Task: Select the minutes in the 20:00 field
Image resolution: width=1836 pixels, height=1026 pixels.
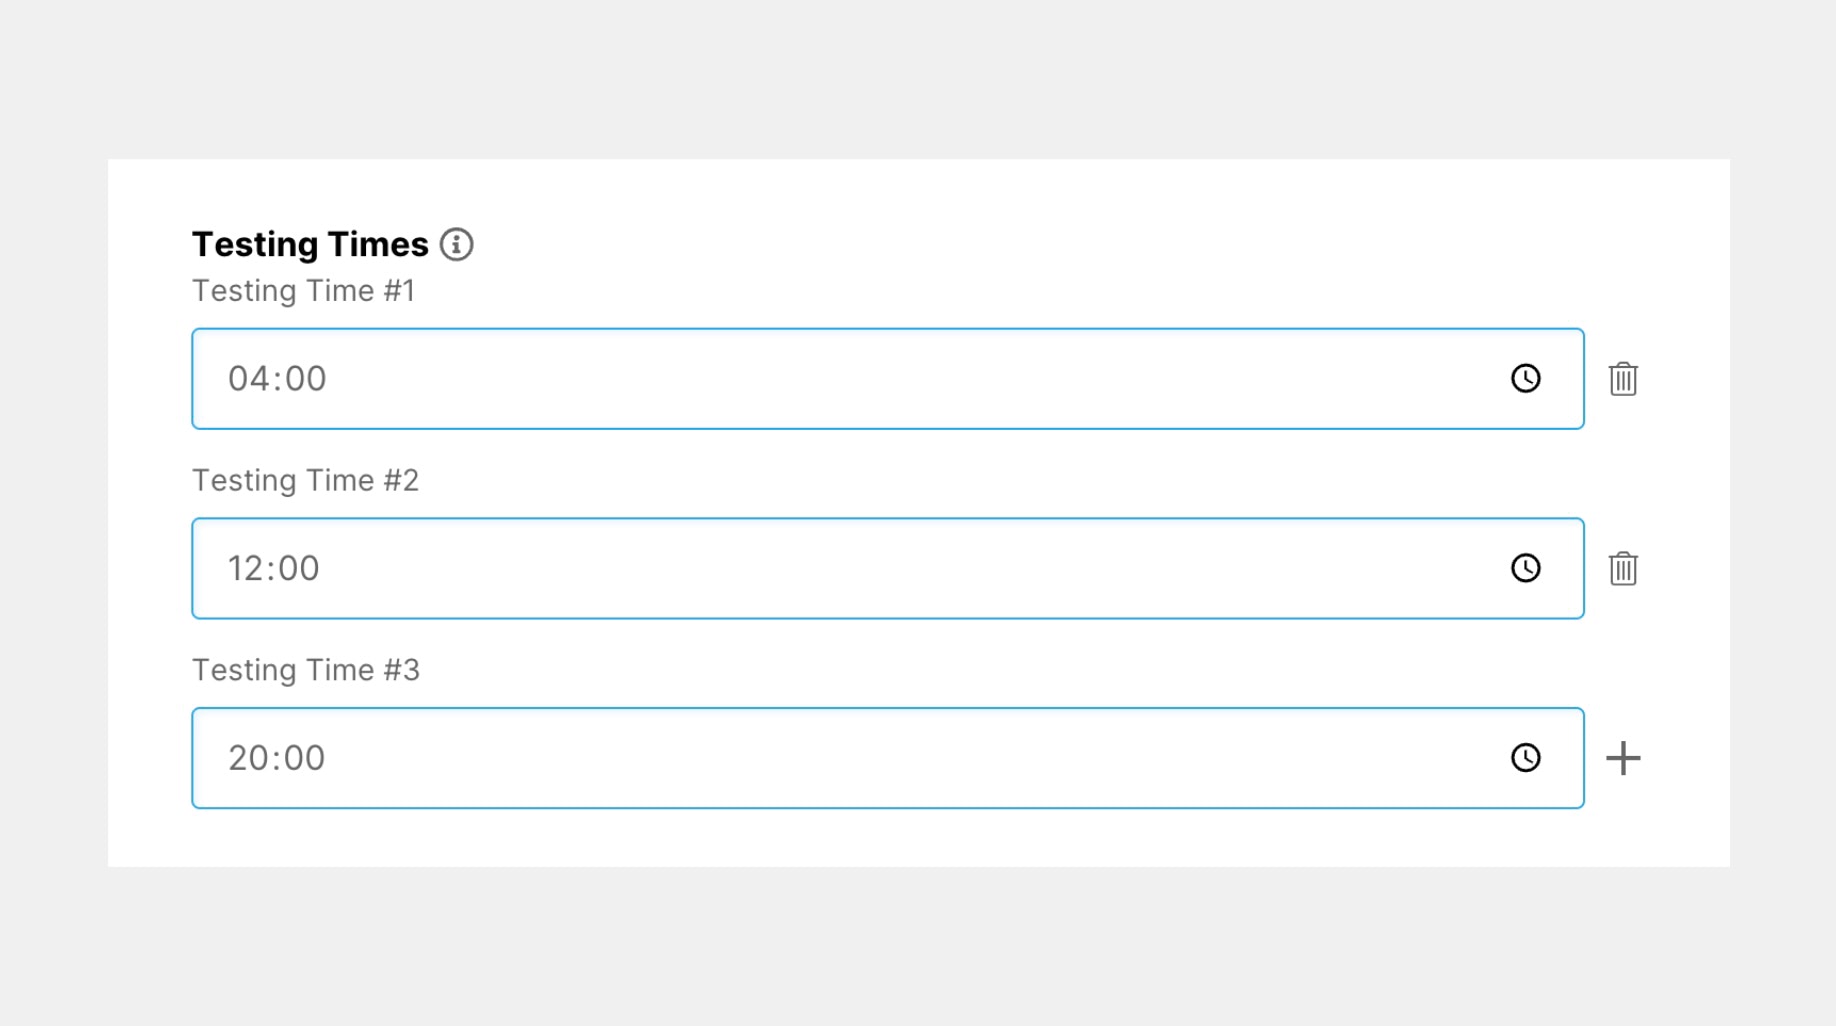Action: click(304, 758)
